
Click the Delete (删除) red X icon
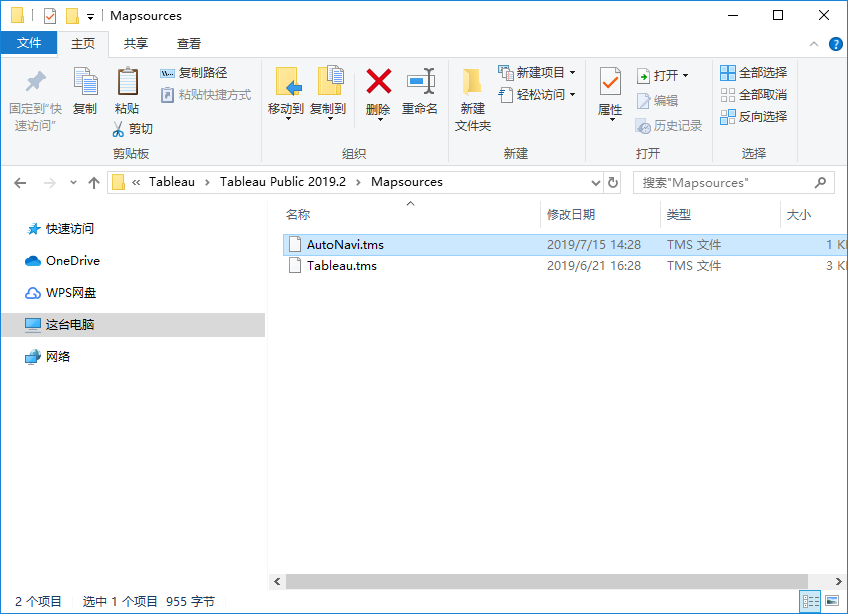pos(378,82)
